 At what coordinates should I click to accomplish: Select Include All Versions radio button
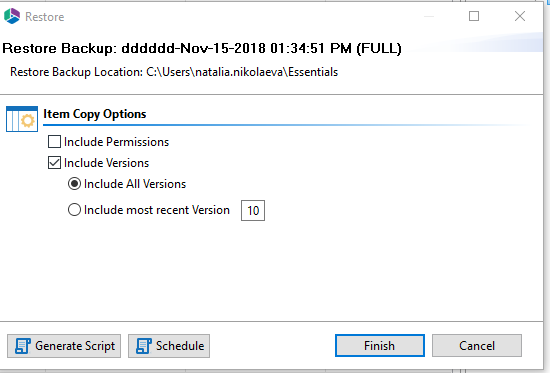(74, 184)
